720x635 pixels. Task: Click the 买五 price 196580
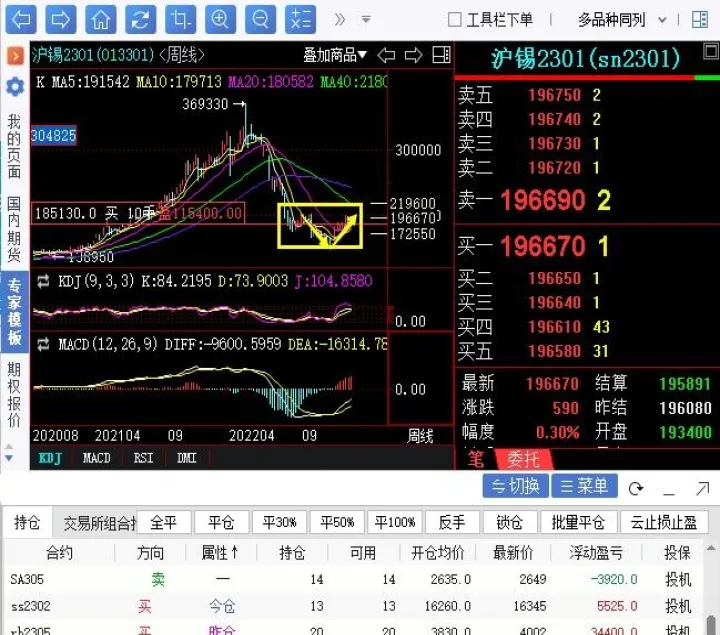(x=554, y=351)
